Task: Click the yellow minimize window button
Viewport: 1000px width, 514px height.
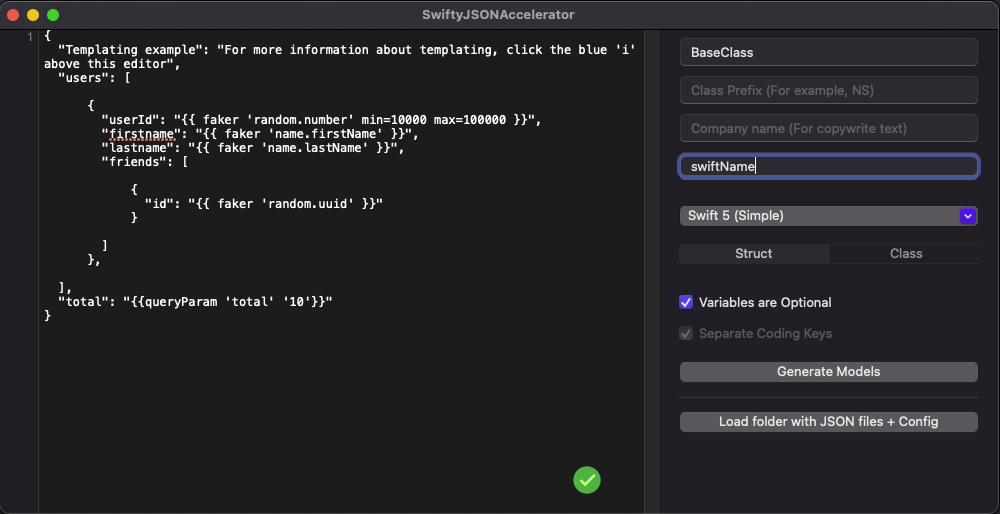Action: 33,15
